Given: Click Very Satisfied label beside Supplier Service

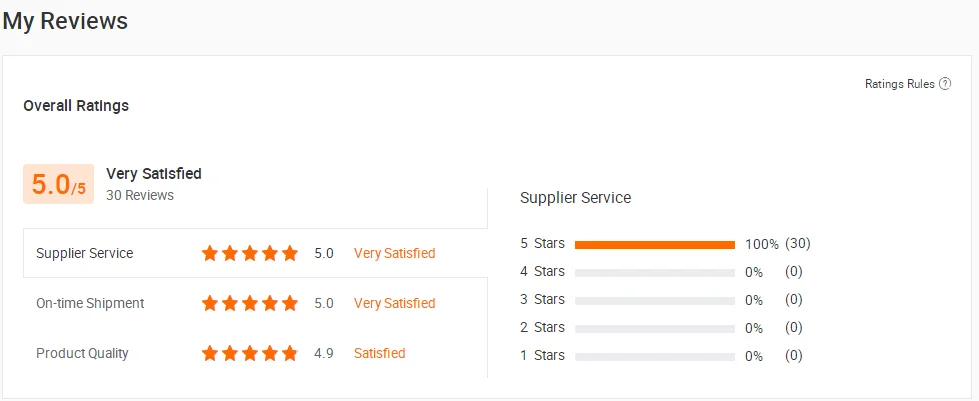Looking at the screenshot, I should 395,253.
